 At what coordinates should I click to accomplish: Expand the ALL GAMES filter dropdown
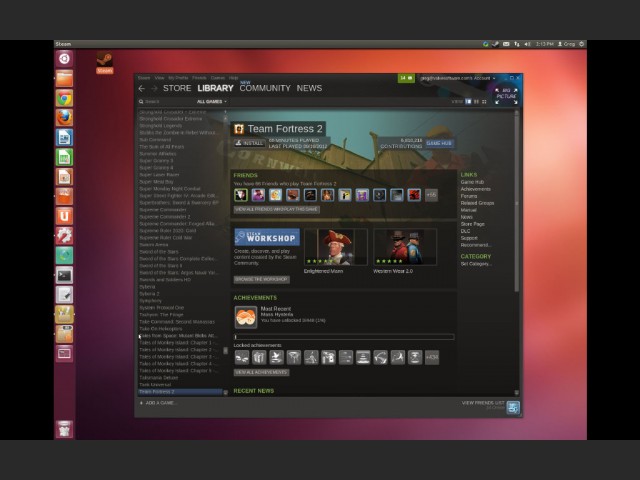point(211,102)
